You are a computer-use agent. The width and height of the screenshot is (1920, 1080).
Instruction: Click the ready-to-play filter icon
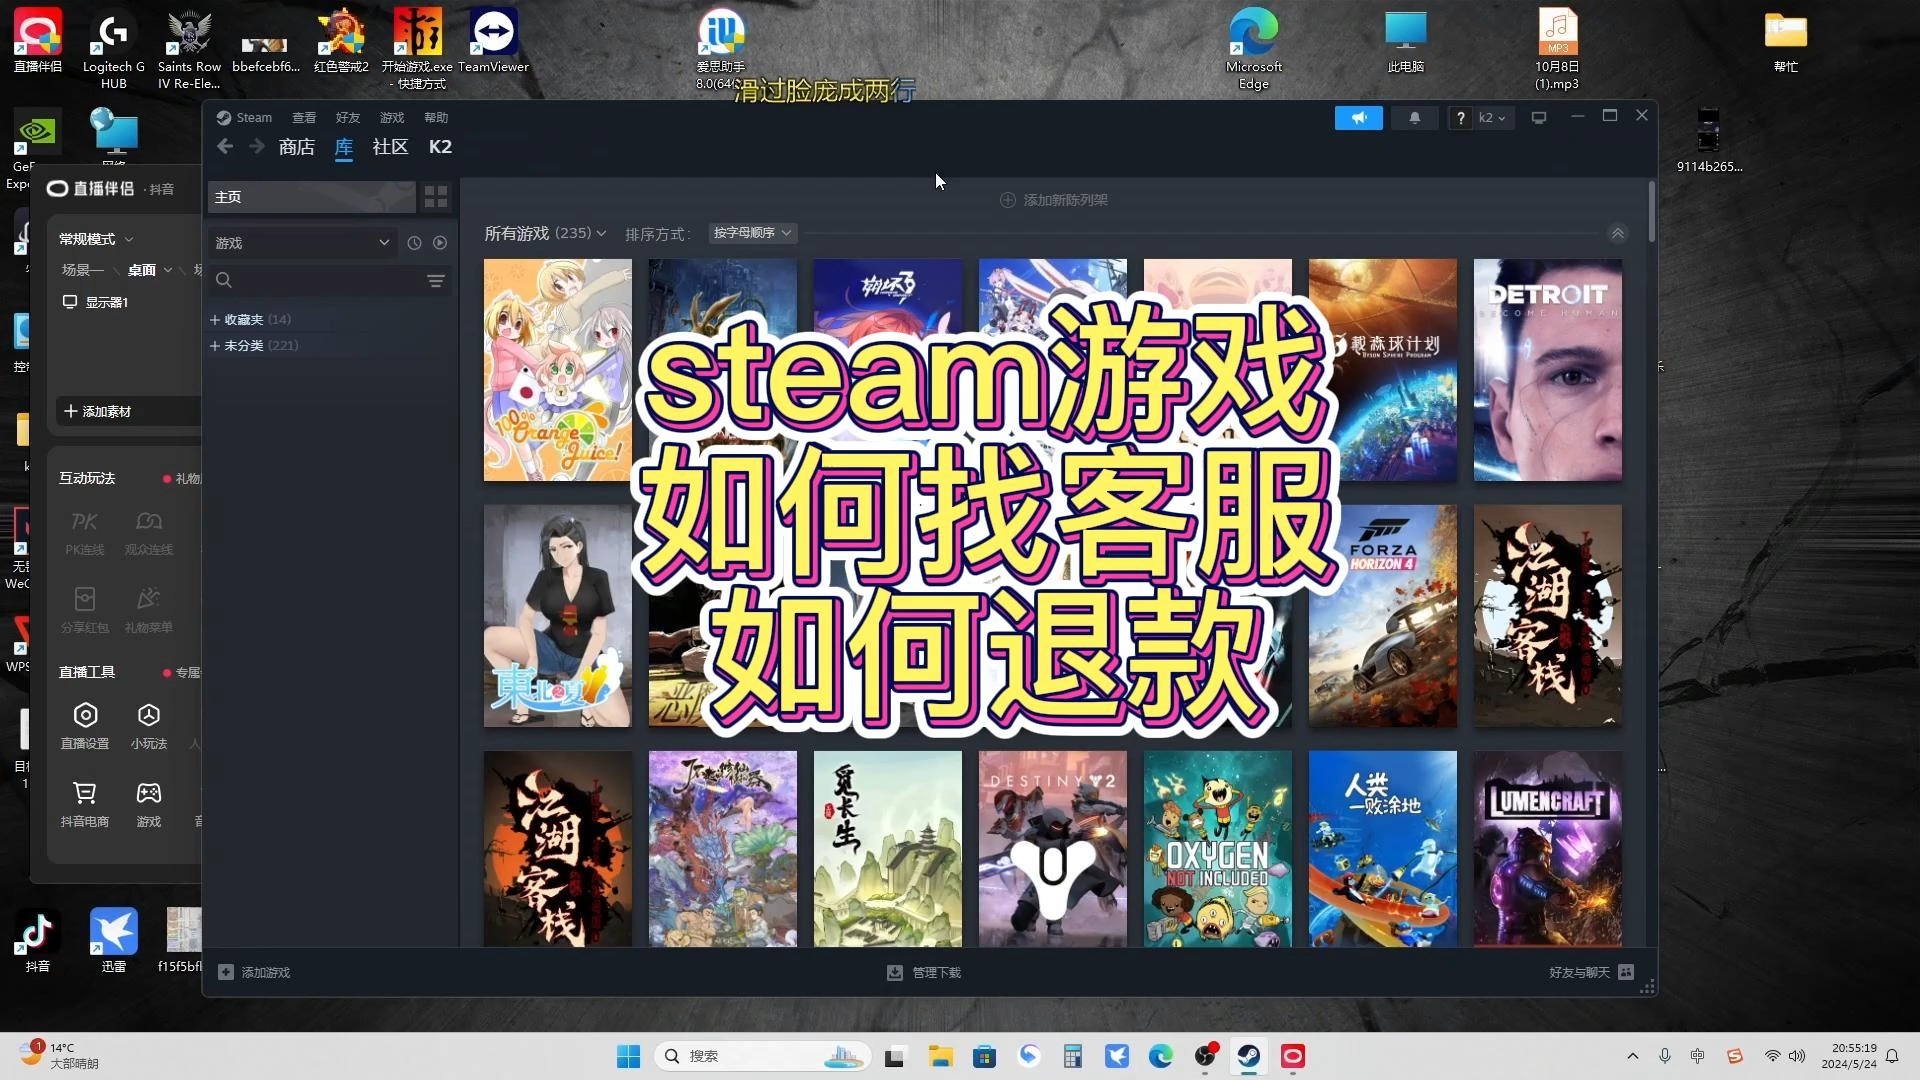pos(440,243)
